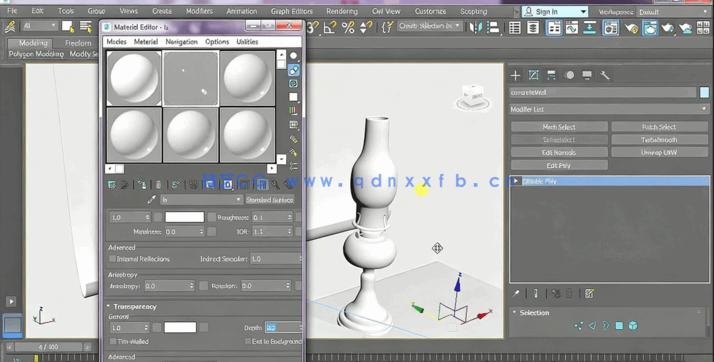
Task: Click the Sample Type sphere icon in Material Editor
Action: point(294,56)
